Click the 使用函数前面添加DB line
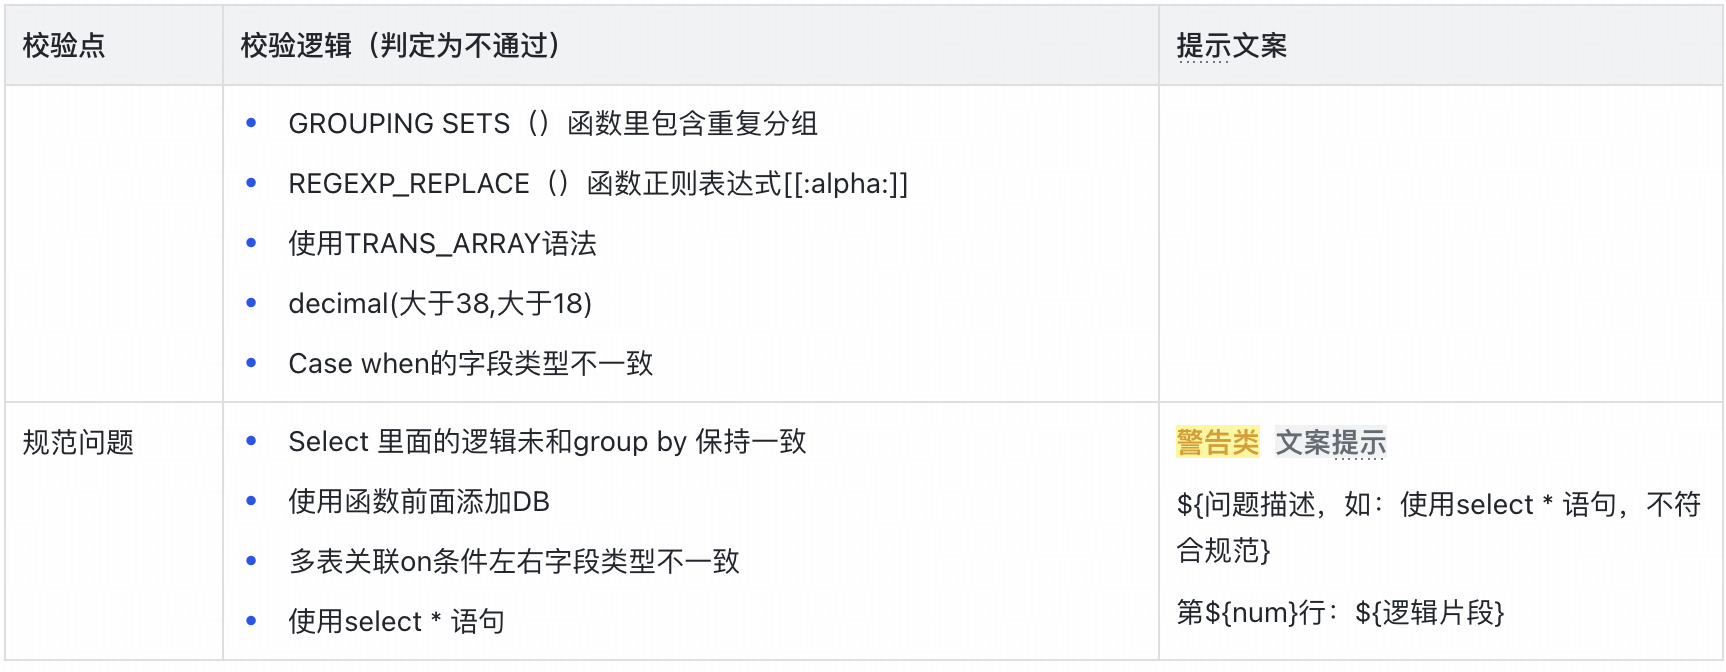 tap(419, 502)
